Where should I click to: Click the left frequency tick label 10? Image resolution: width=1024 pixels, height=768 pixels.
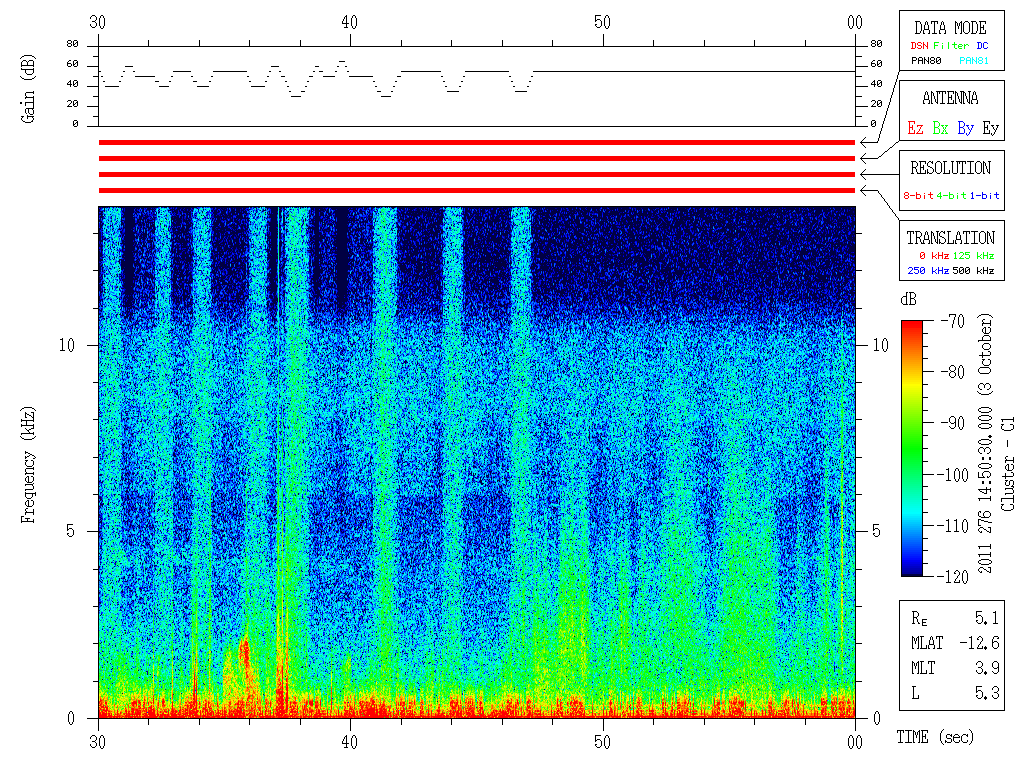click(x=67, y=345)
